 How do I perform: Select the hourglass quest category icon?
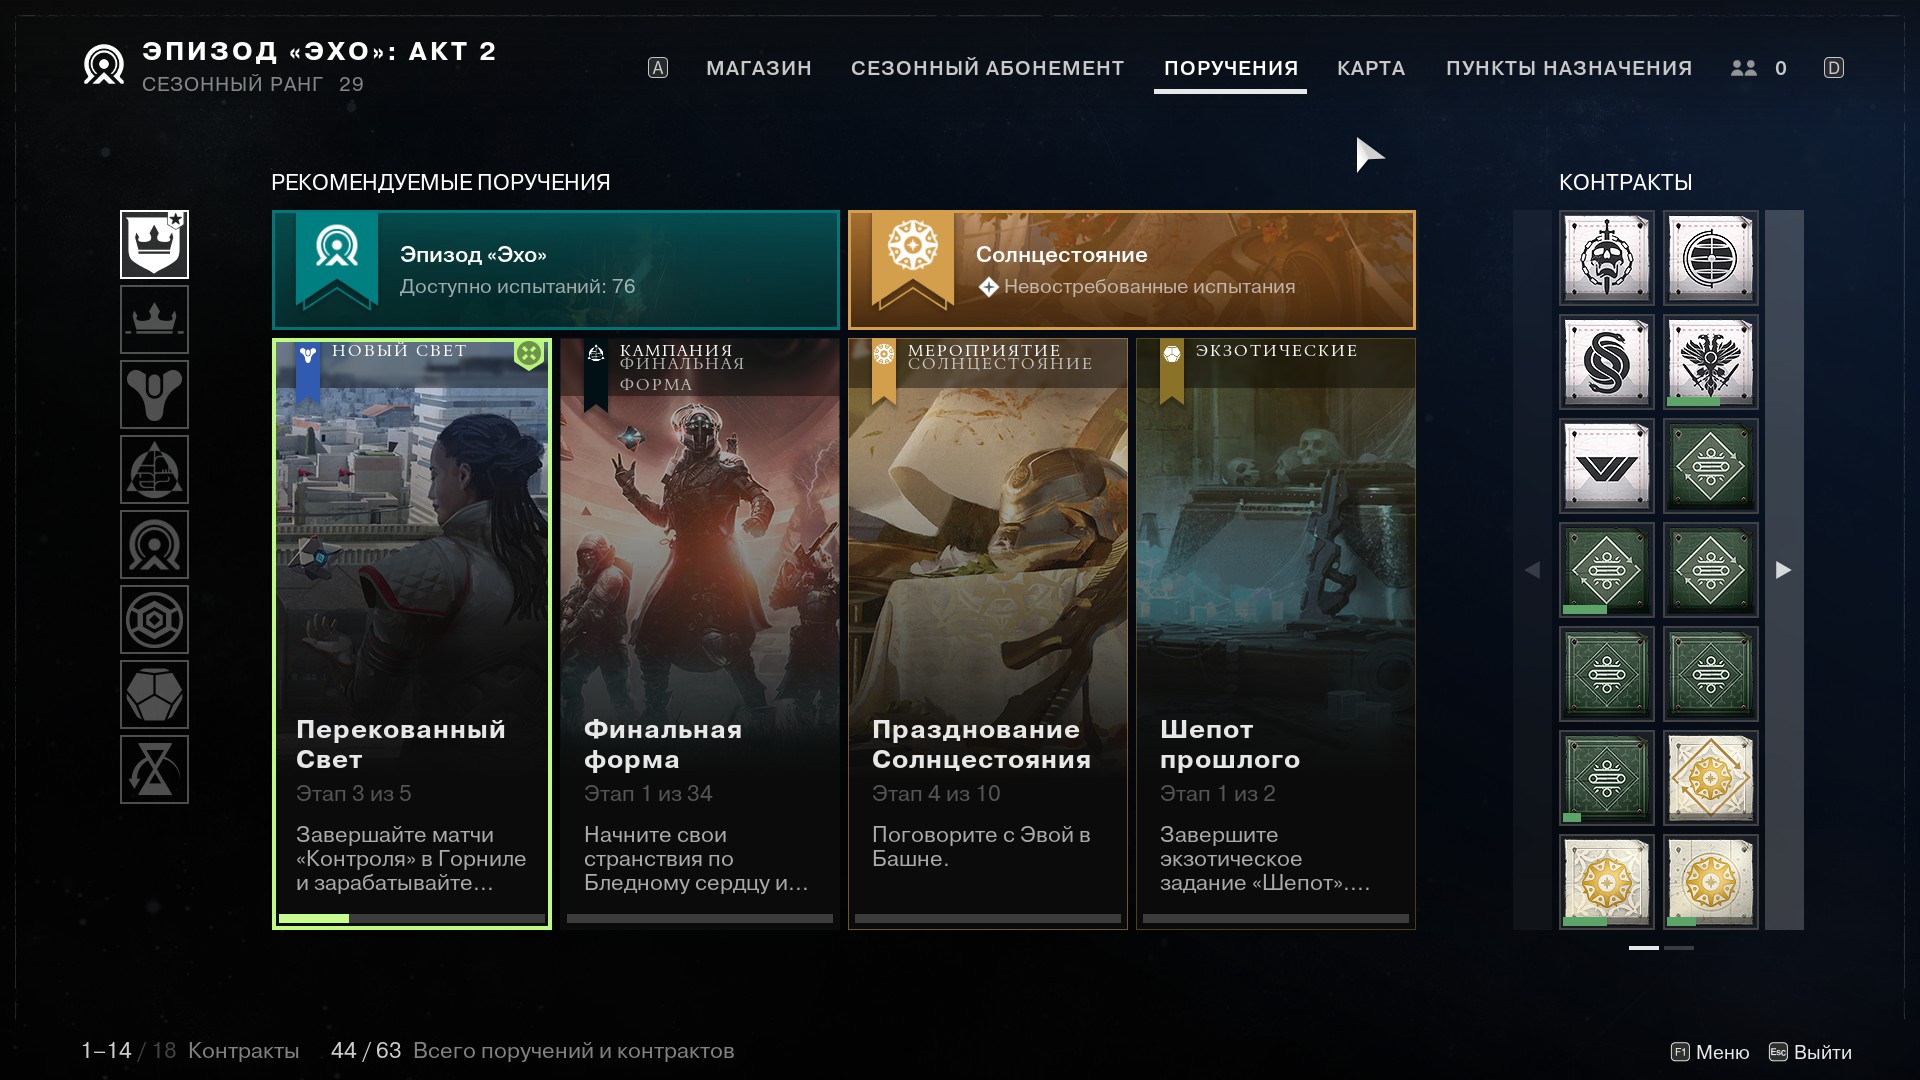[154, 770]
